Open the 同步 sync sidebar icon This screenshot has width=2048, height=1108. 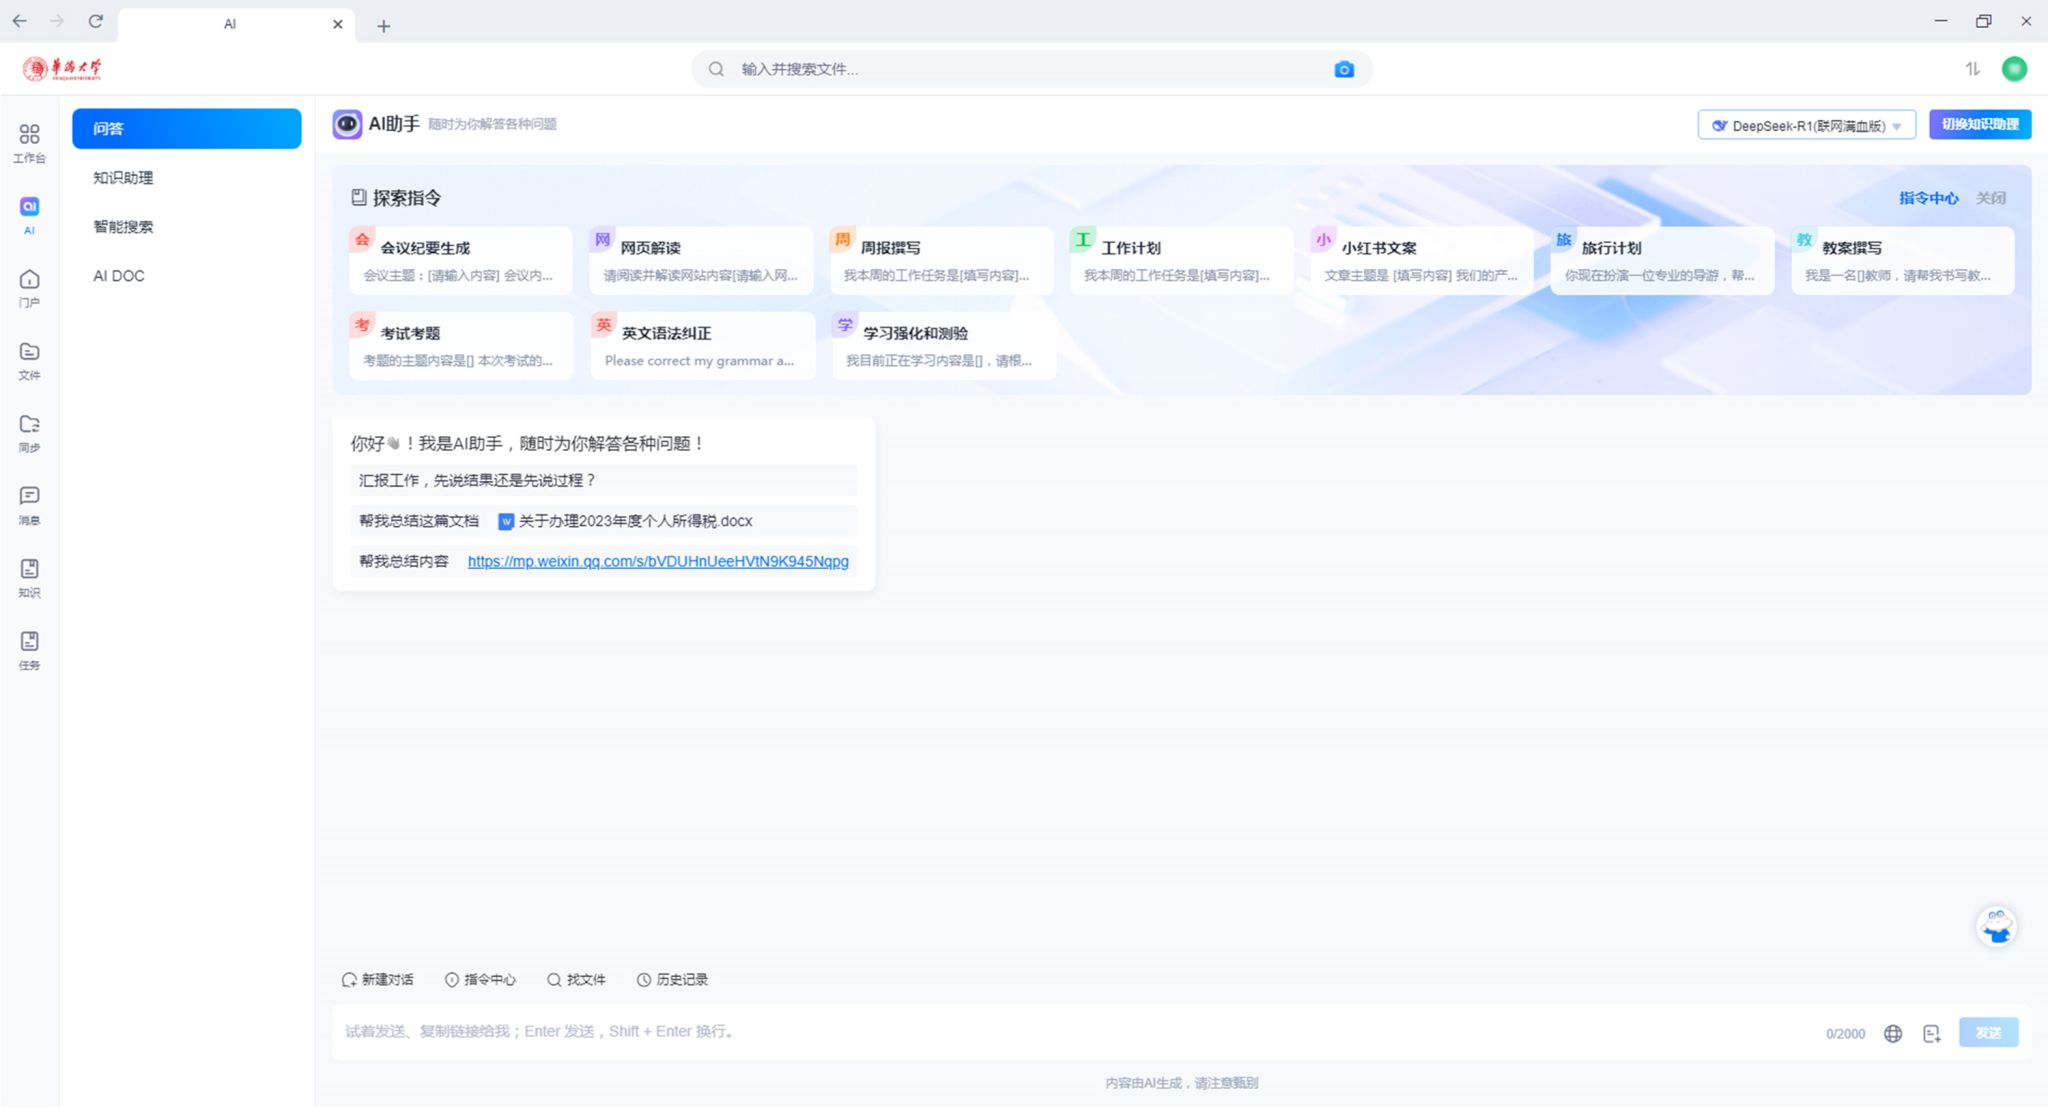(x=29, y=432)
